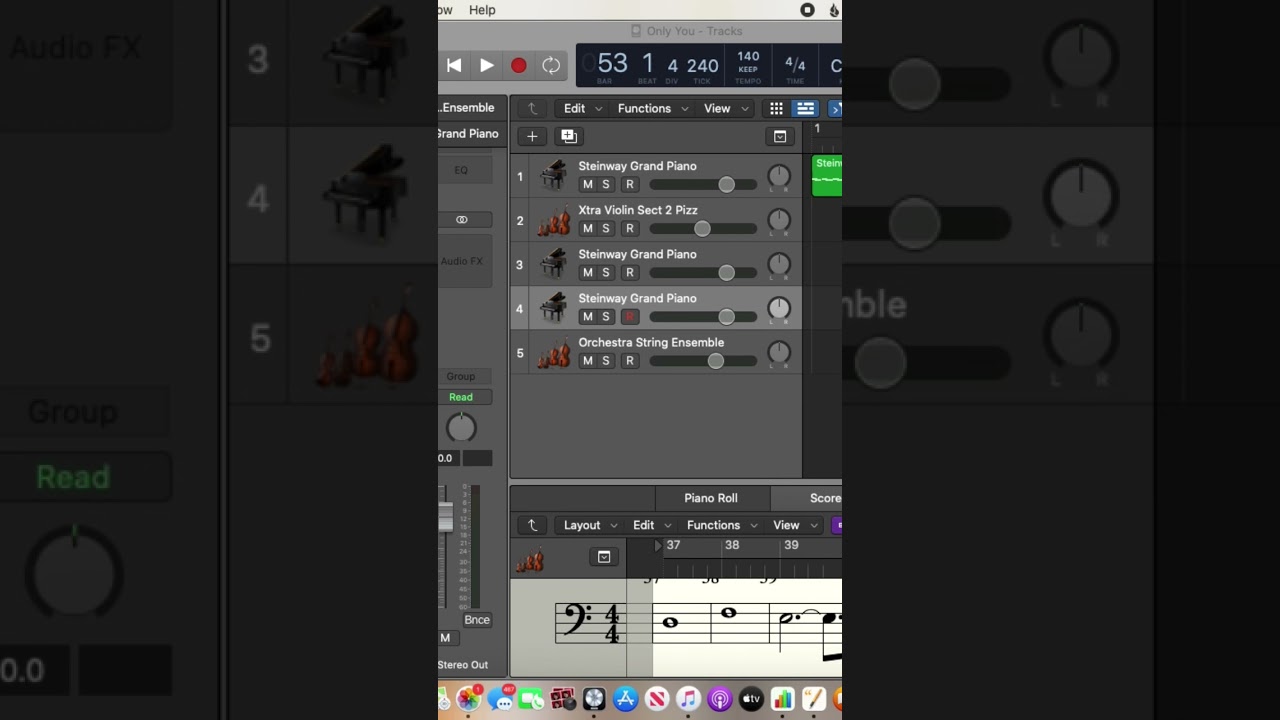Click the screen recording stop icon in the menu bar
The height and width of the screenshot is (720, 1280).
(807, 10)
